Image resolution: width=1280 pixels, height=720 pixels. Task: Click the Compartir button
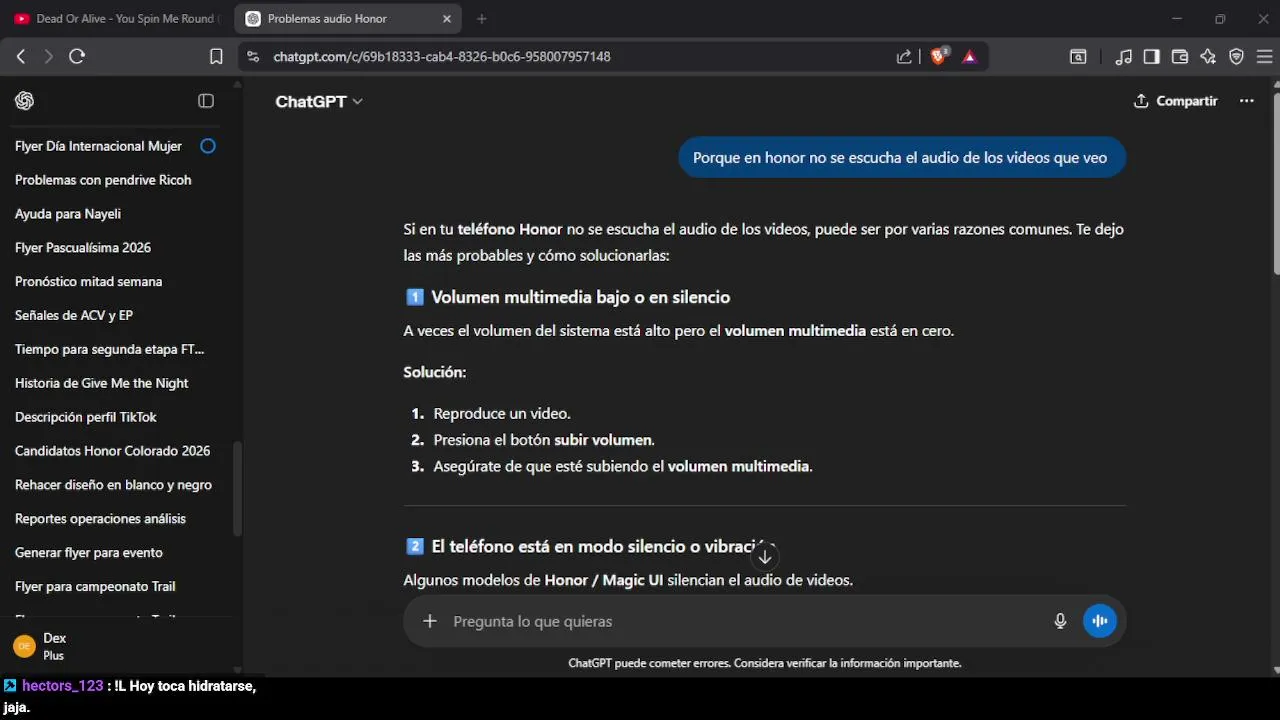point(1175,101)
